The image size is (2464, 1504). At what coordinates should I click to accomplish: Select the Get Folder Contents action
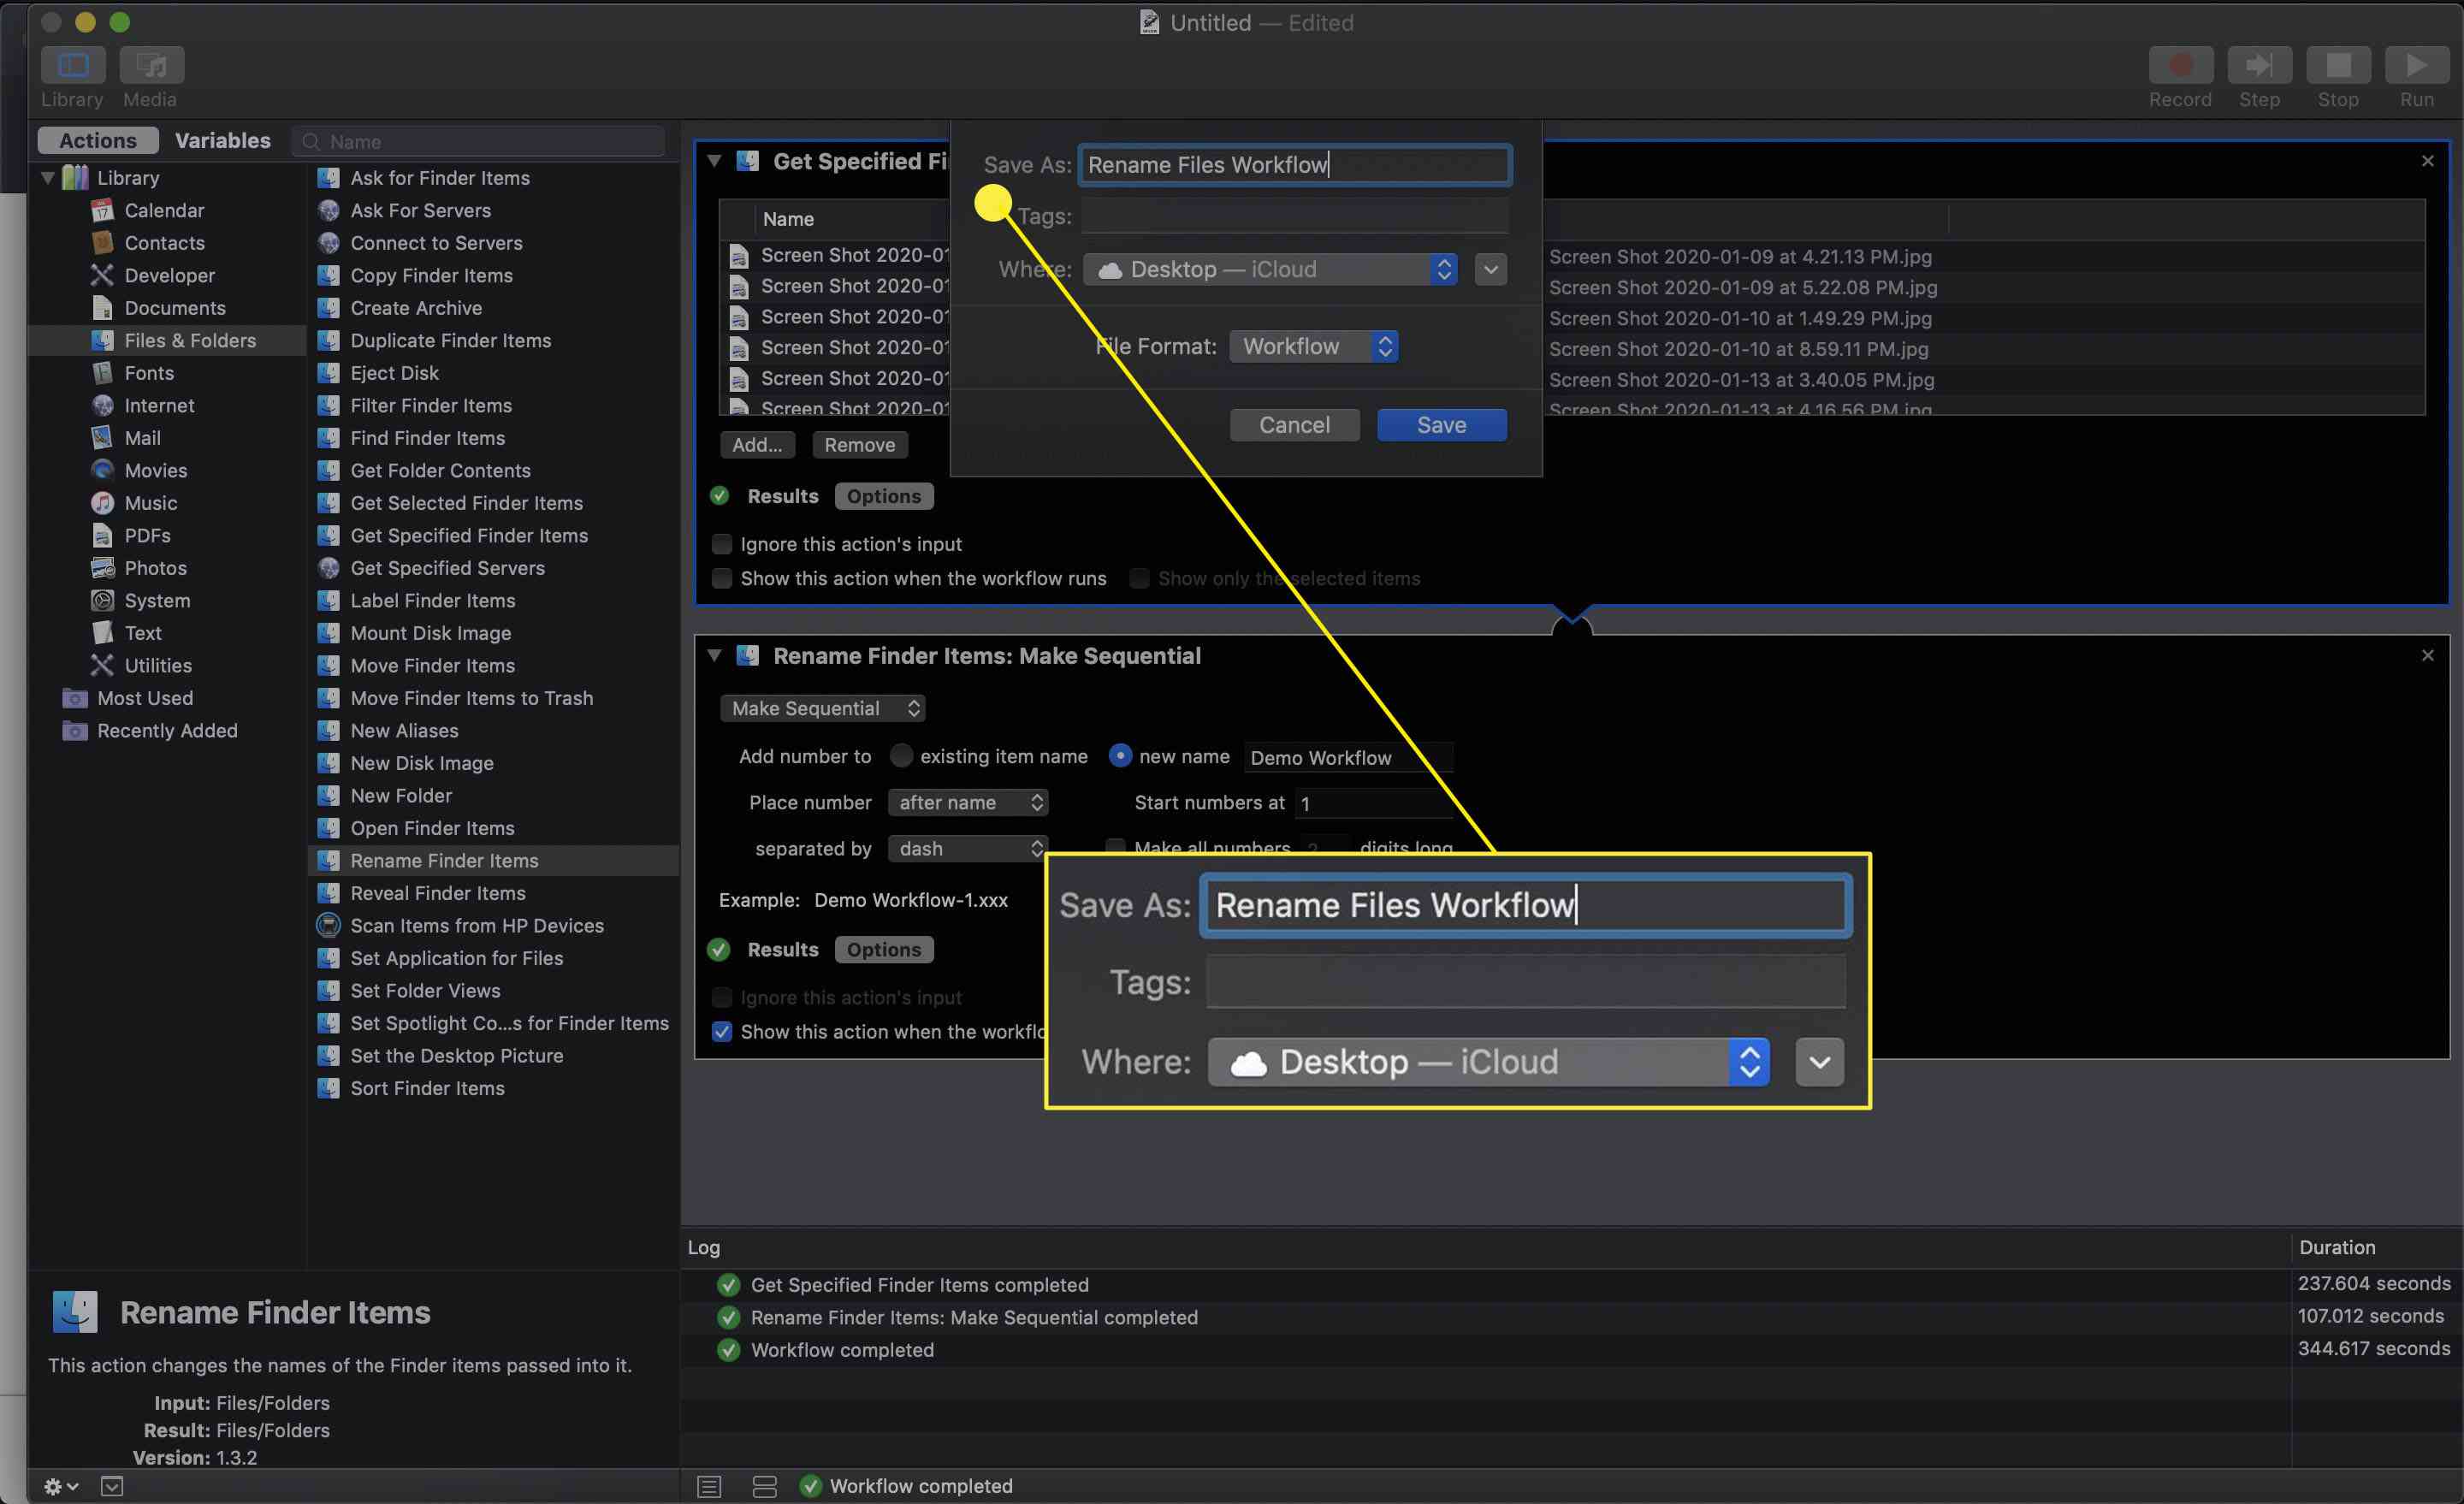440,470
